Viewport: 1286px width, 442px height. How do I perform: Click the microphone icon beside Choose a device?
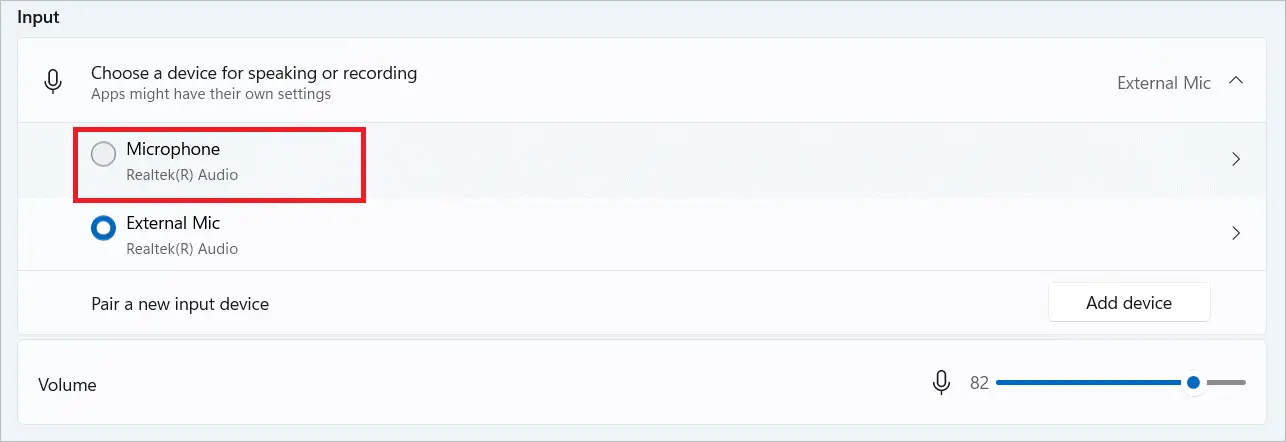pos(54,83)
